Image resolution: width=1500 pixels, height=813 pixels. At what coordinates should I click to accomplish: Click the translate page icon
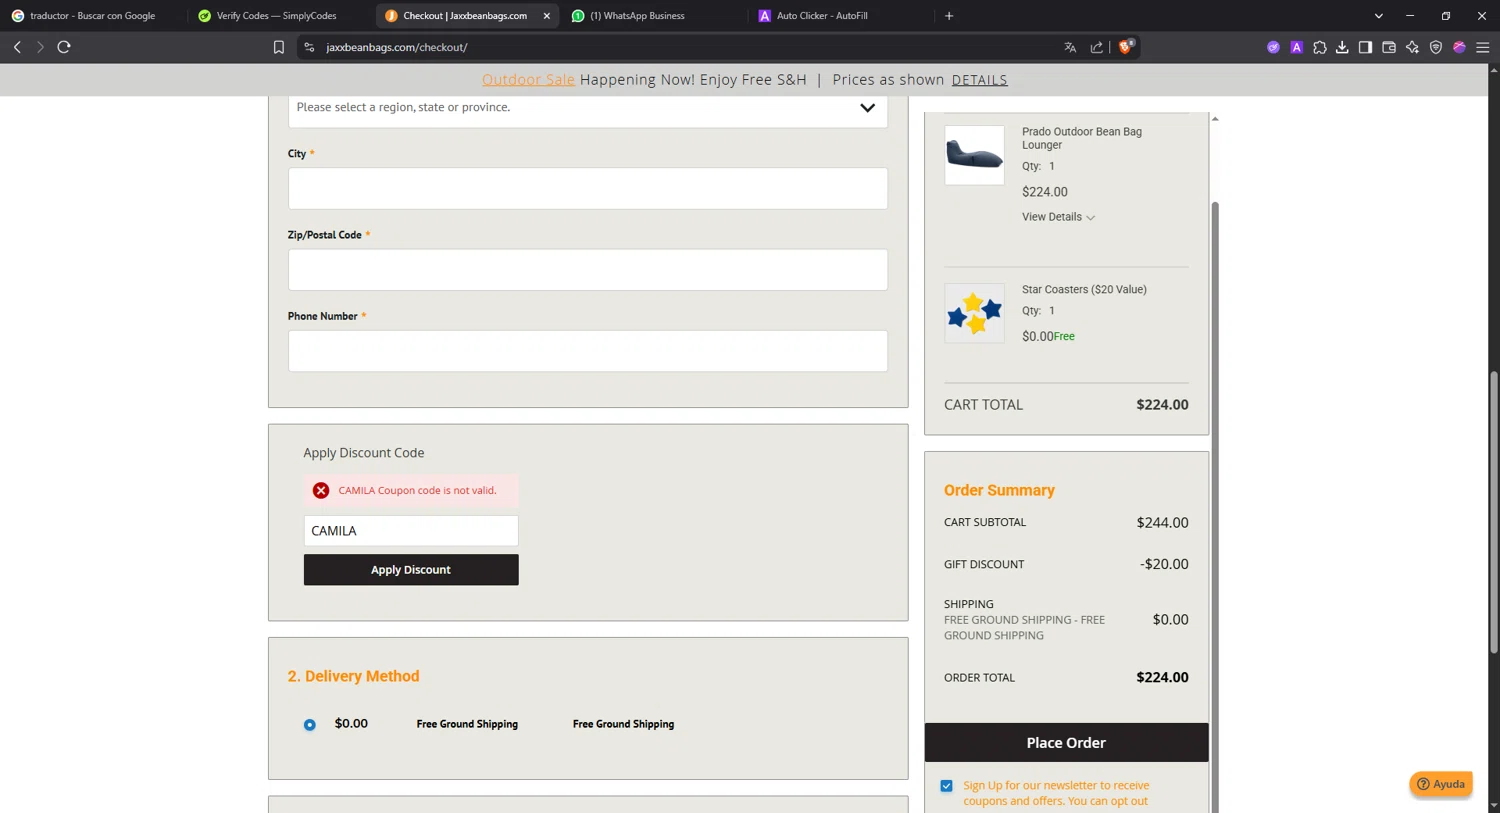1070,47
